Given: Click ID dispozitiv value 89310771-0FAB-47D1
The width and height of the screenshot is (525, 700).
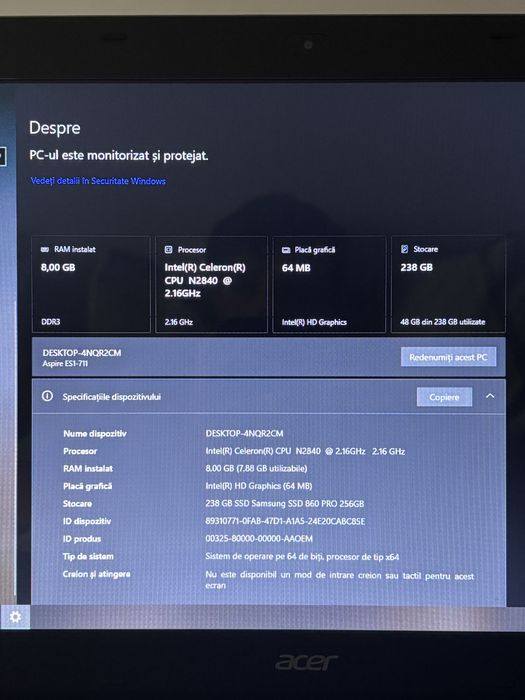Looking at the screenshot, I should click(285, 521).
